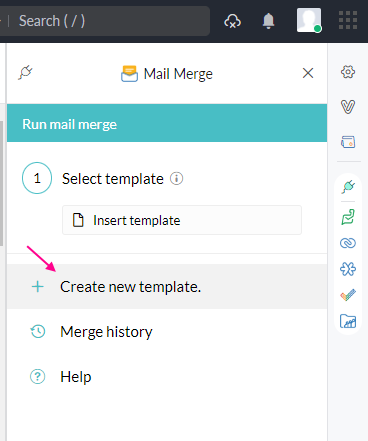Click in the Search field
The height and width of the screenshot is (441, 368).
click(x=107, y=21)
